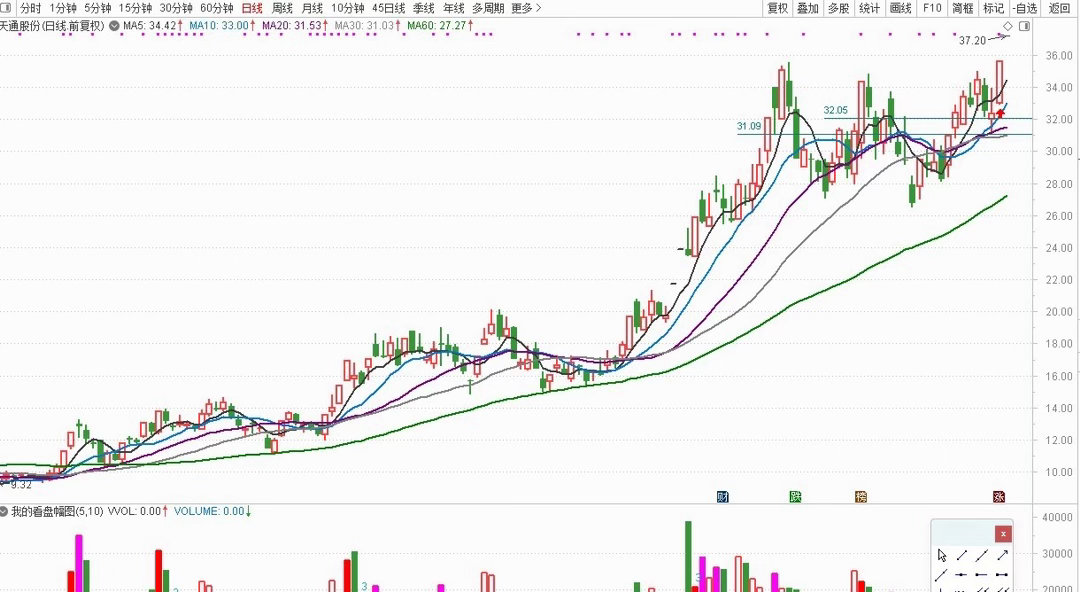This screenshot has height=592, width=1080.
Task: Click the diamond icon above the price axis
Action: click(x=1008, y=26)
